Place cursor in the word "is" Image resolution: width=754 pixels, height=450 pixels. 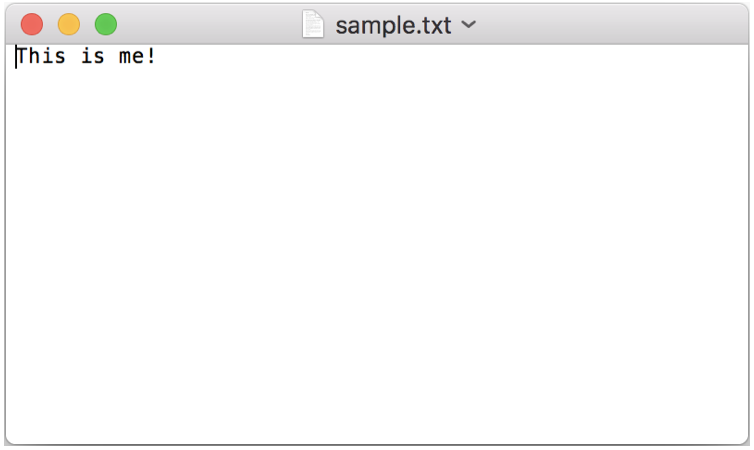click(x=92, y=56)
